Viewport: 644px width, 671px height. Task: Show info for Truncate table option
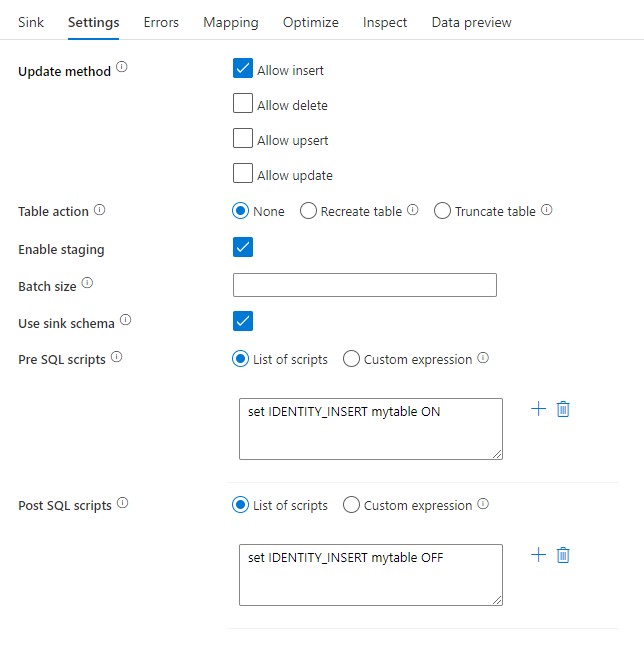[547, 211]
